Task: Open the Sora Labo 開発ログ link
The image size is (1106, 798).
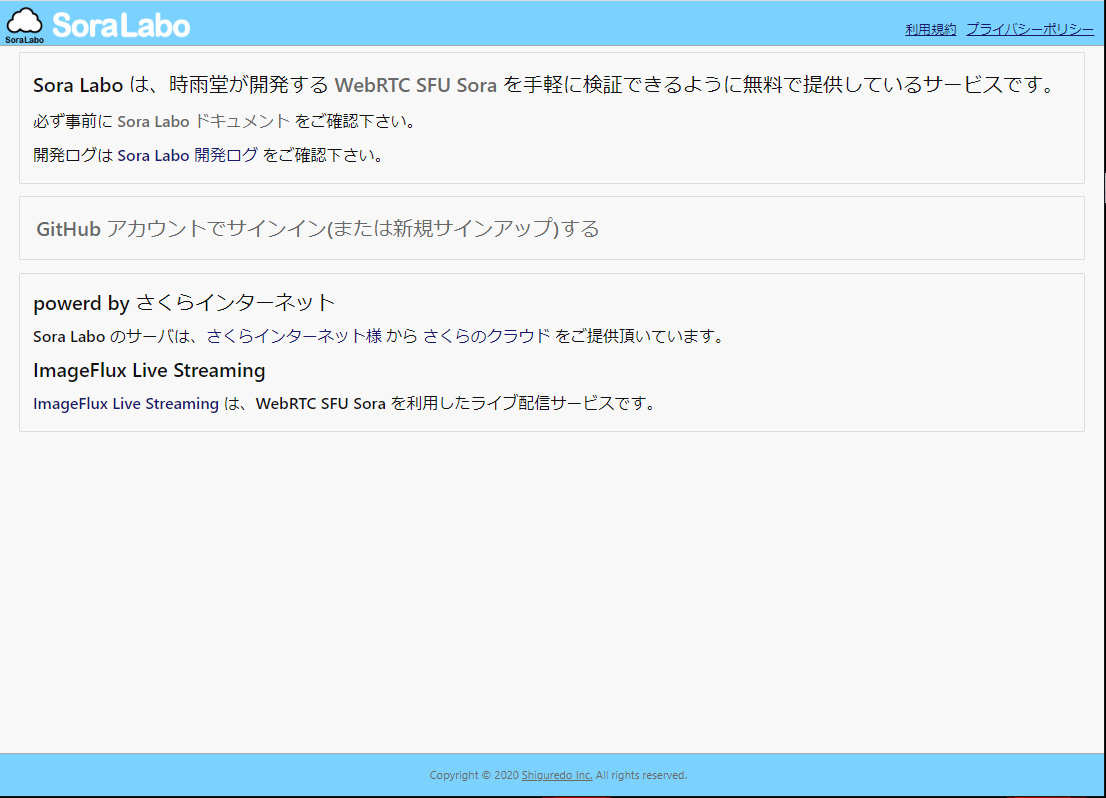Action: click(188, 155)
